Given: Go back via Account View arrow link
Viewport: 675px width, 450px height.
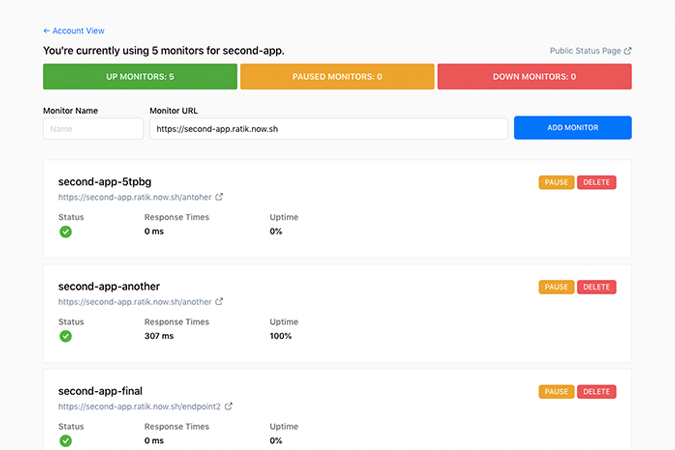Looking at the screenshot, I should tap(74, 31).
